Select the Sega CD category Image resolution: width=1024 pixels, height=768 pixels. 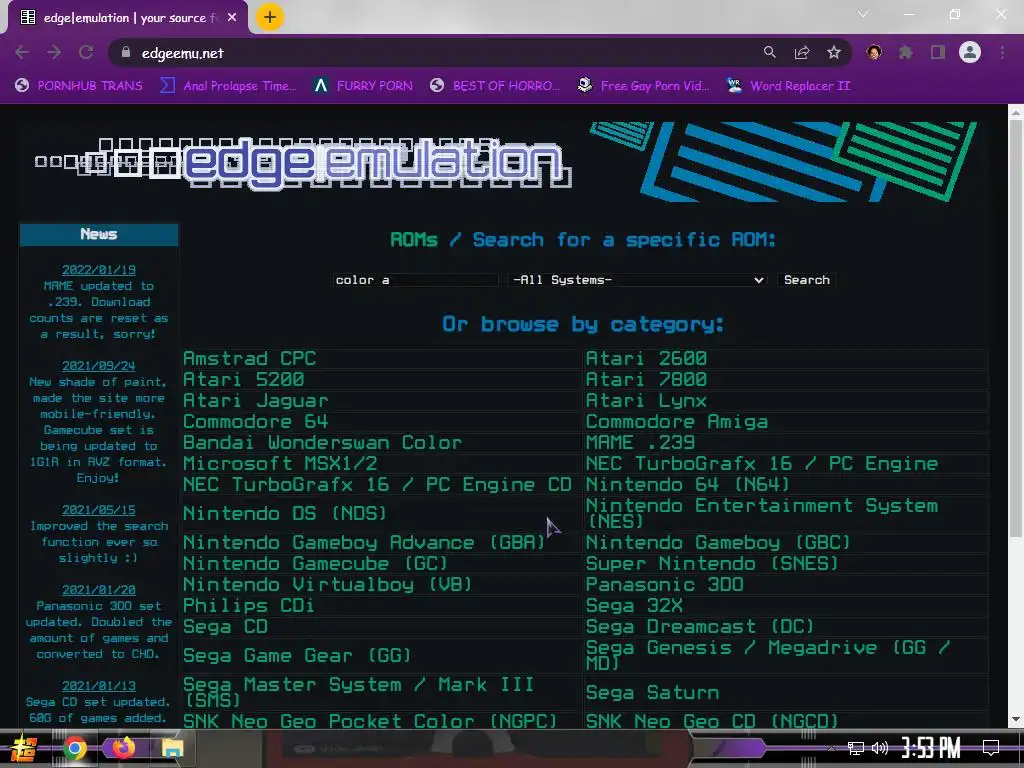tap(225, 626)
